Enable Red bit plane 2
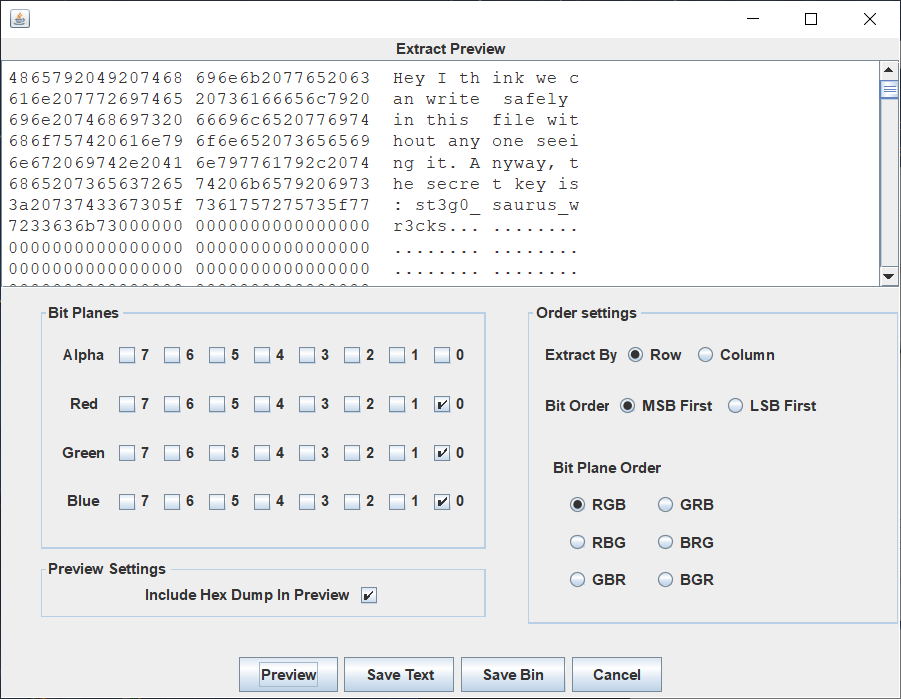The image size is (901, 699). click(x=352, y=404)
